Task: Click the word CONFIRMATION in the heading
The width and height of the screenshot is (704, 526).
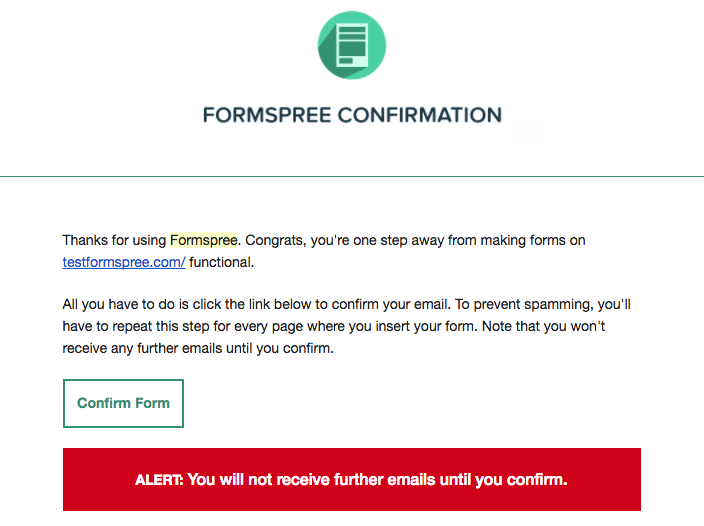Action: coord(420,115)
